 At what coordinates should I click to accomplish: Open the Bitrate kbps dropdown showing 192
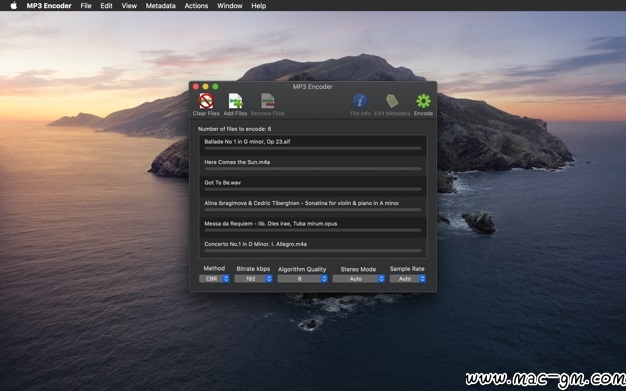click(254, 279)
